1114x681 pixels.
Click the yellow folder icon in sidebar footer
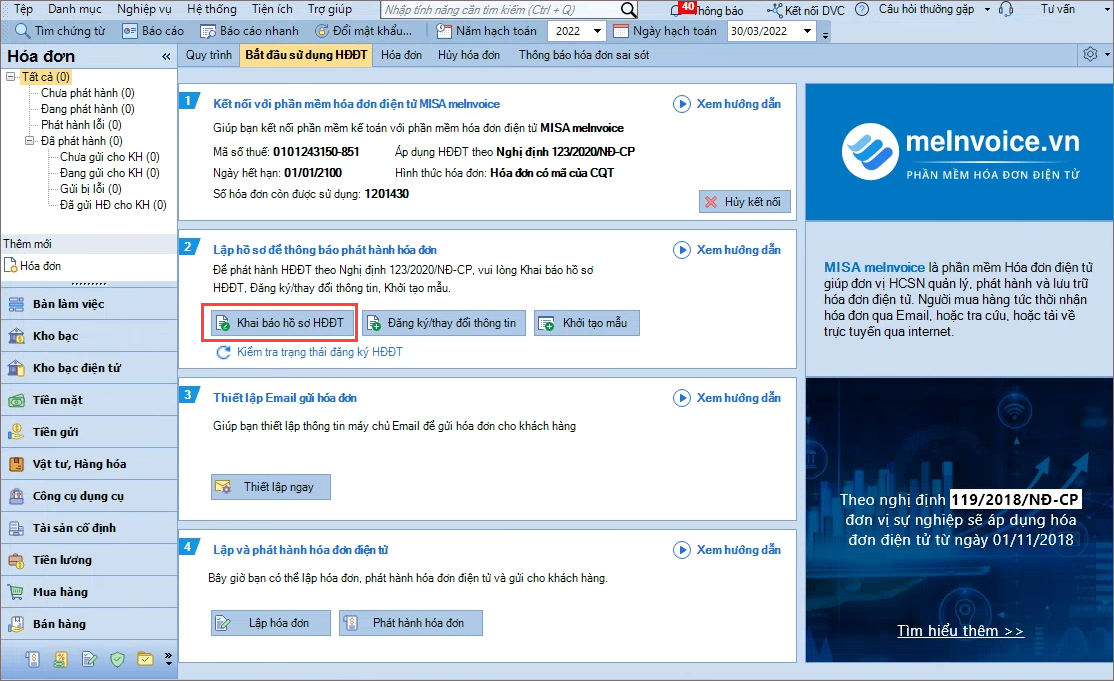coord(145,659)
